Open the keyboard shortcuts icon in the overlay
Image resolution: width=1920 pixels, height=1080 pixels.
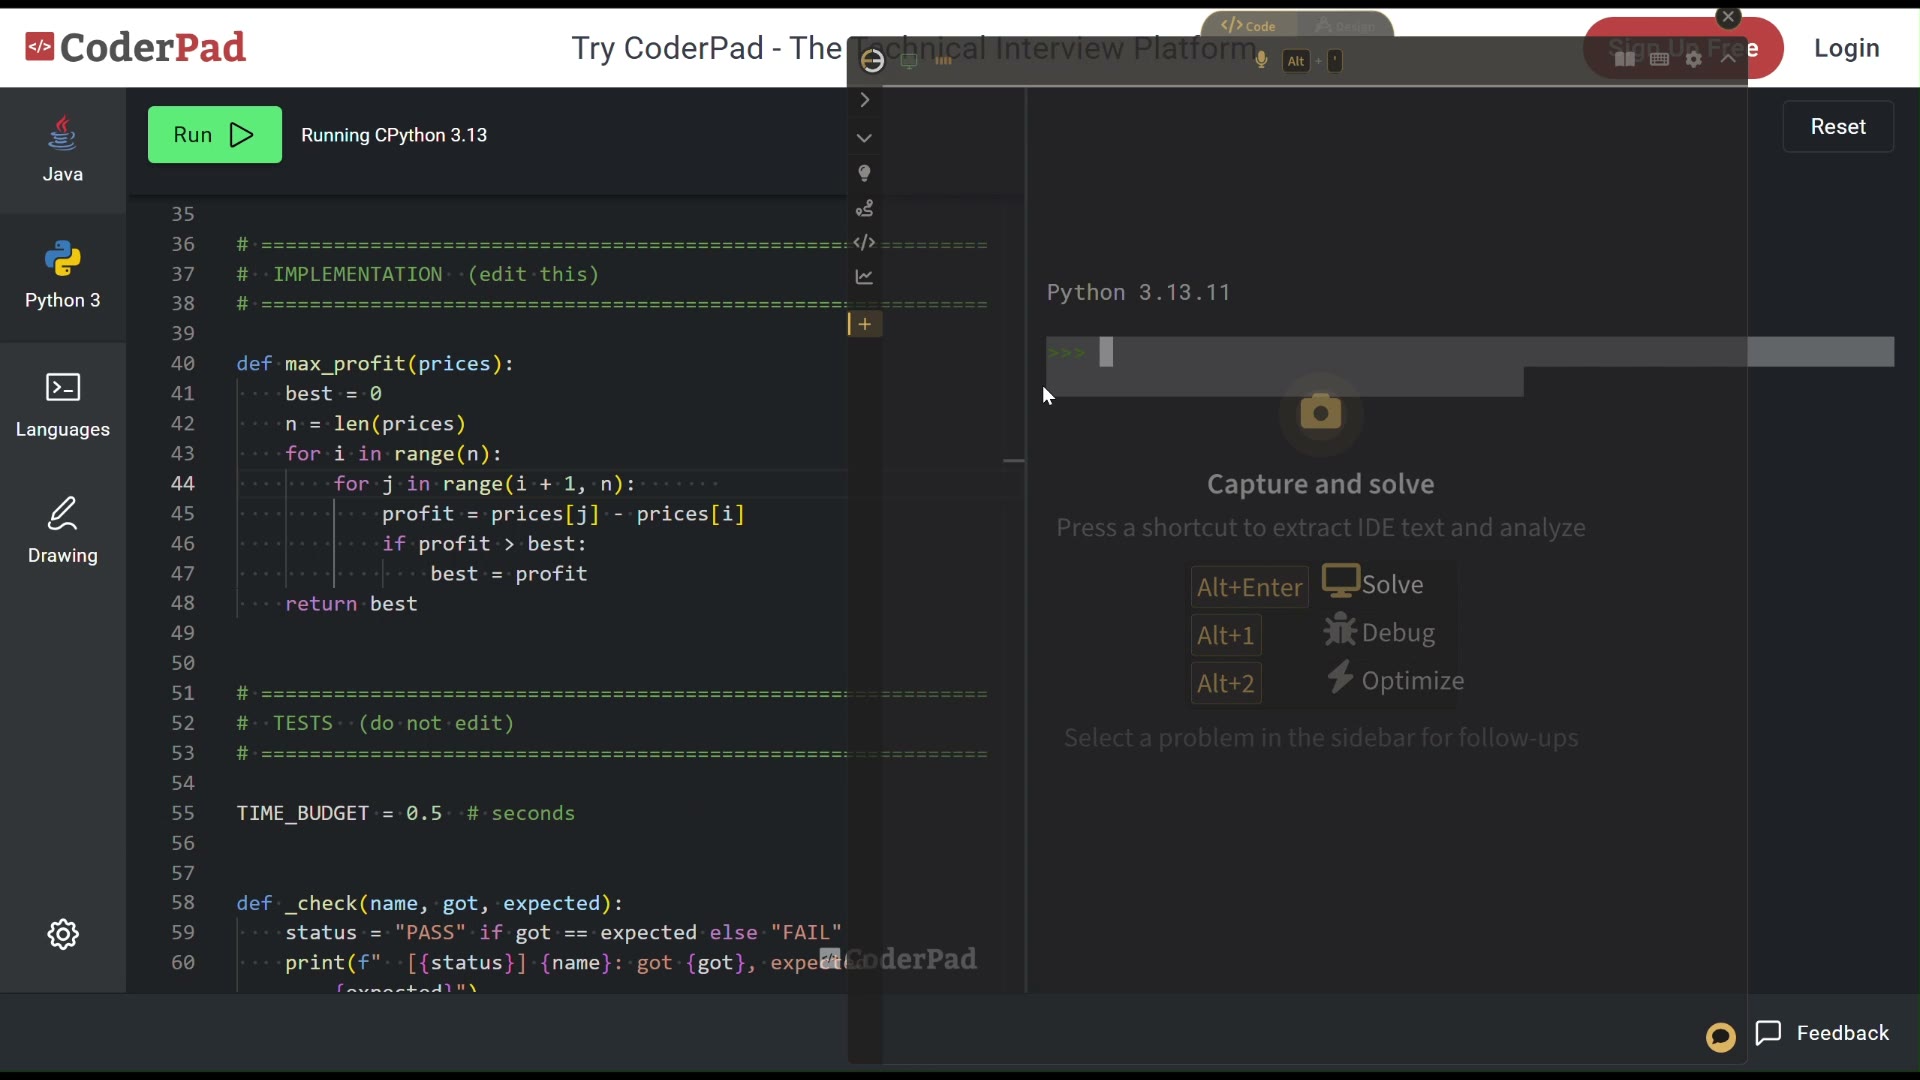coord(1660,59)
